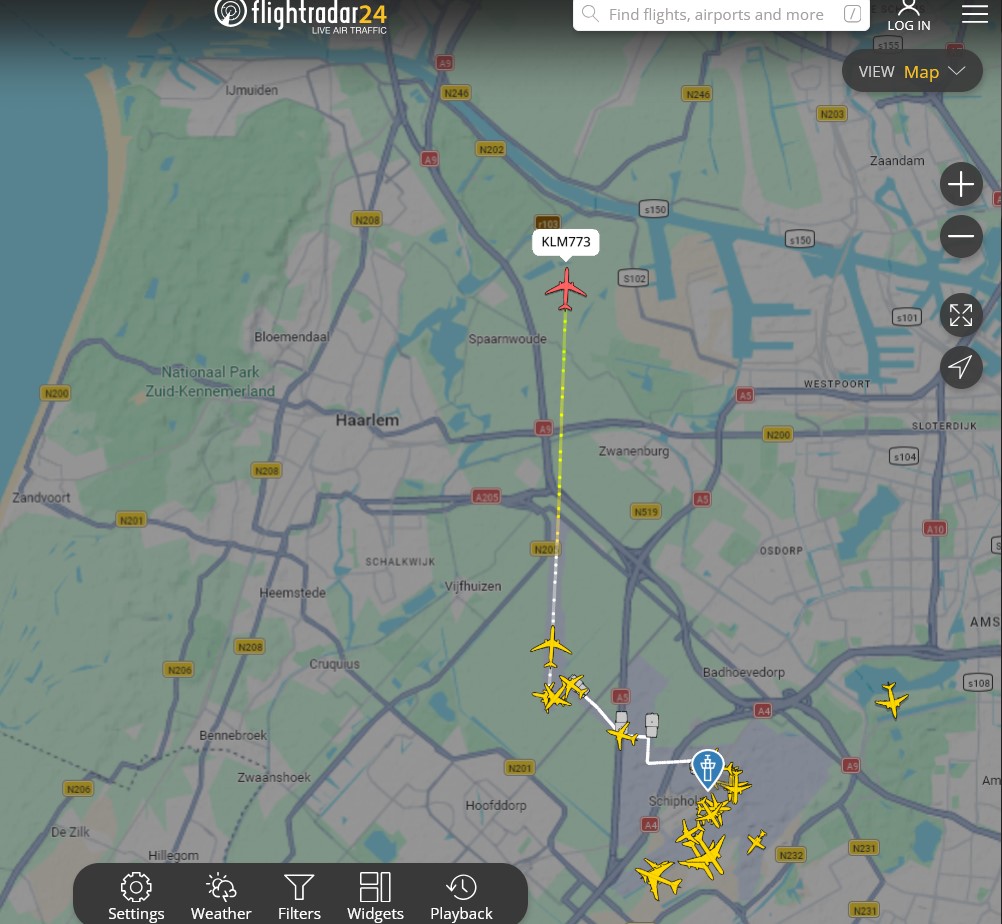Click the Vijfhuizen label

pyautogui.click(x=473, y=587)
